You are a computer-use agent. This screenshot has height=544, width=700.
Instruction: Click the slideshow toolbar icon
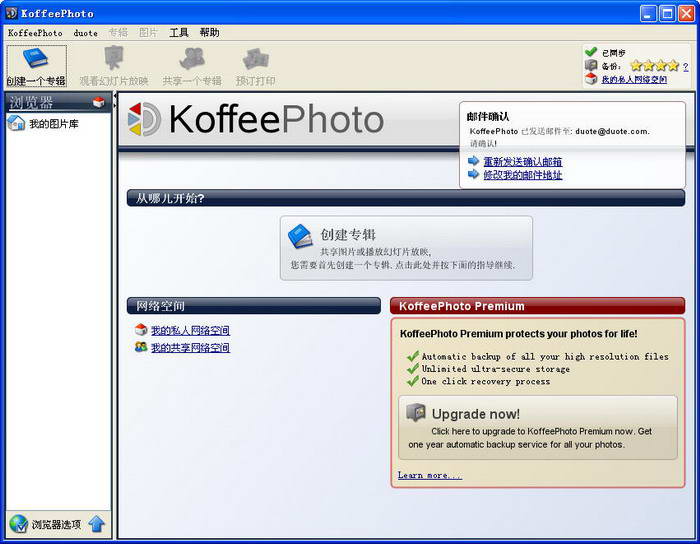pos(113,58)
